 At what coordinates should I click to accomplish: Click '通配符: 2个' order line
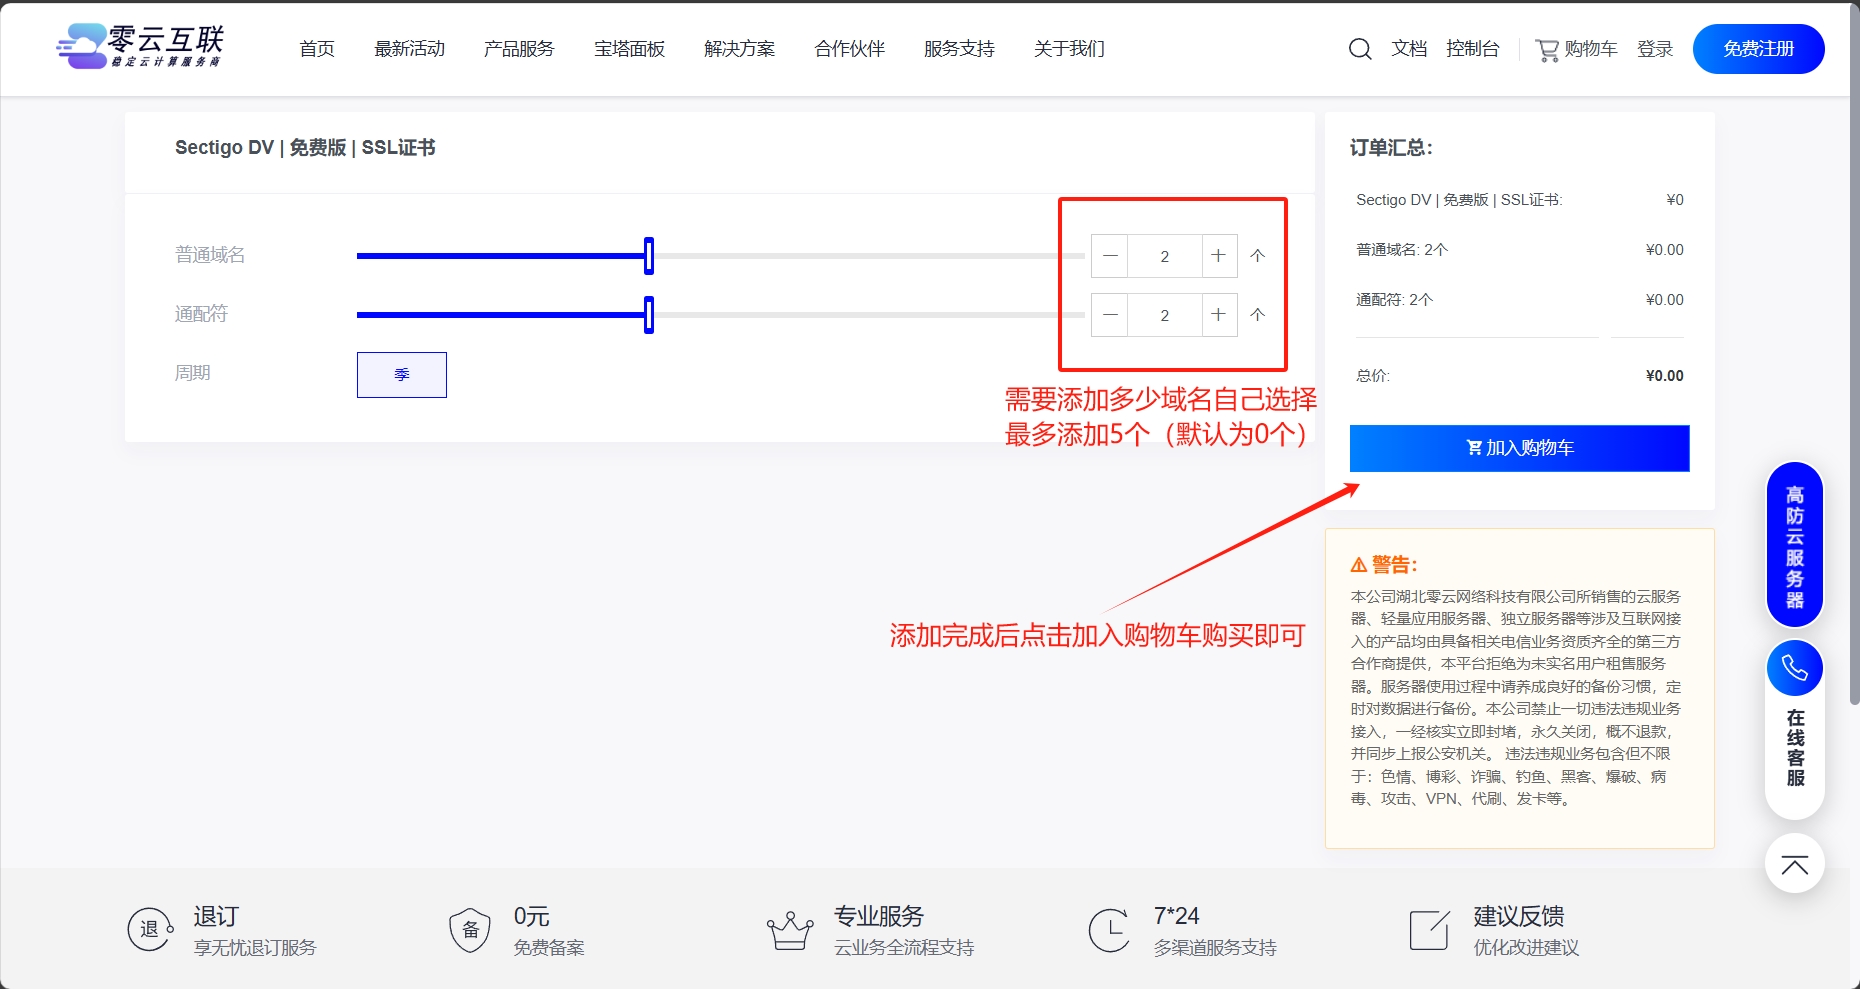(1395, 300)
